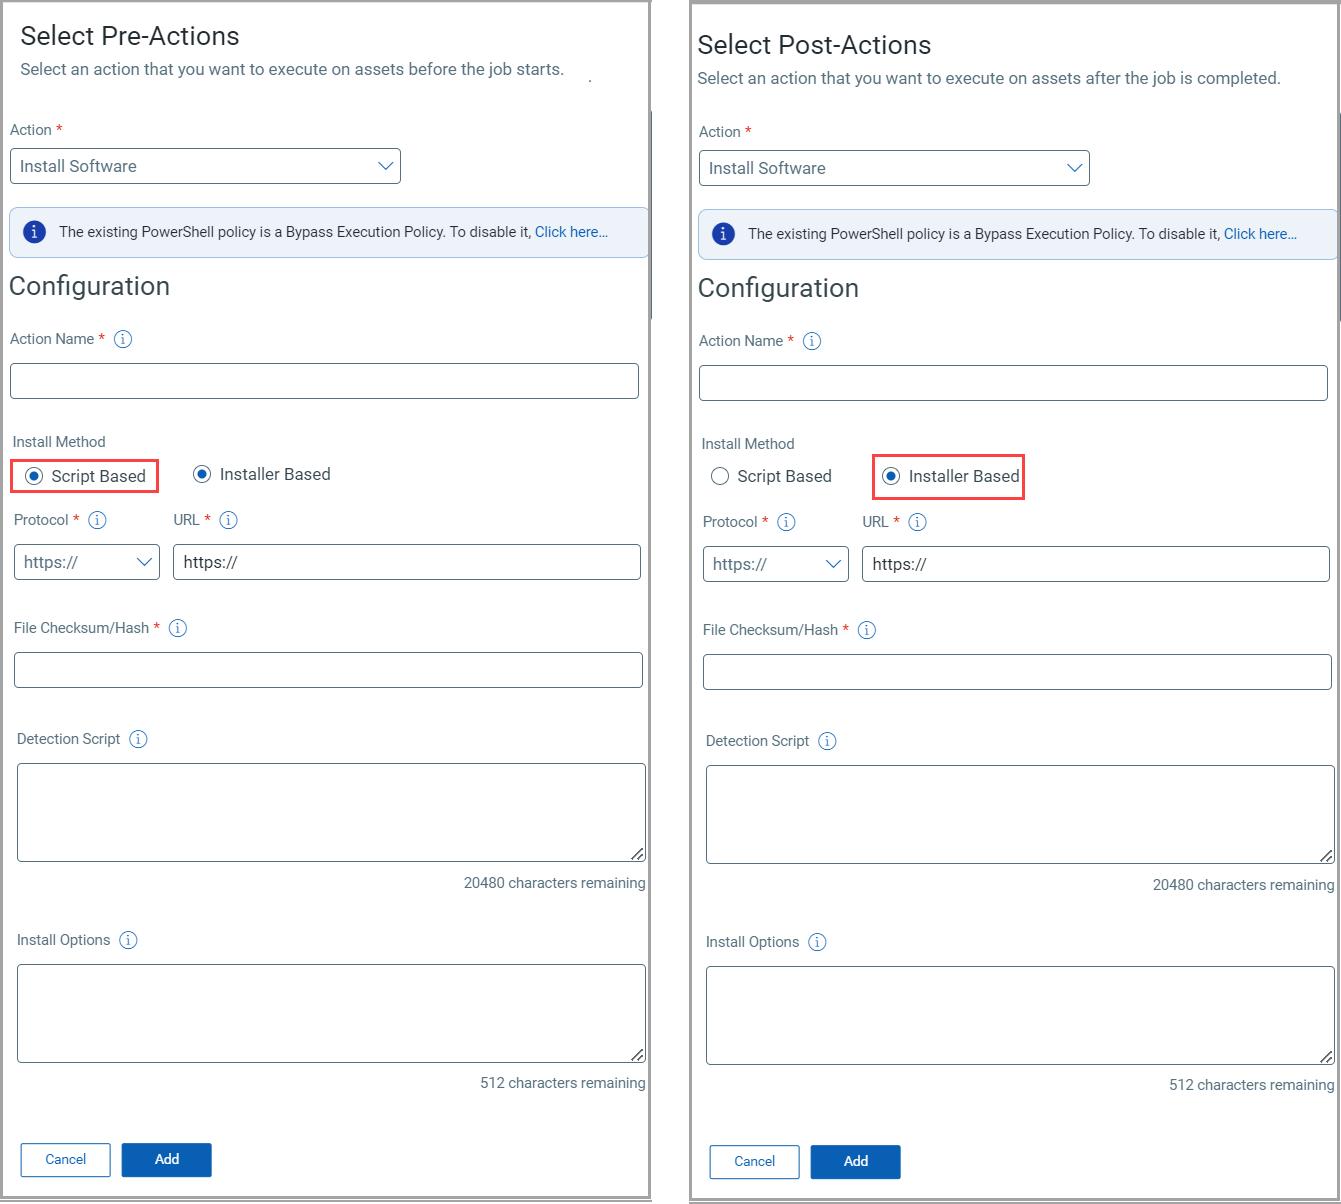The width and height of the screenshot is (1341, 1204).
Task: Click File Checksum/Hash field in Pre-Actions
Action: coord(328,670)
